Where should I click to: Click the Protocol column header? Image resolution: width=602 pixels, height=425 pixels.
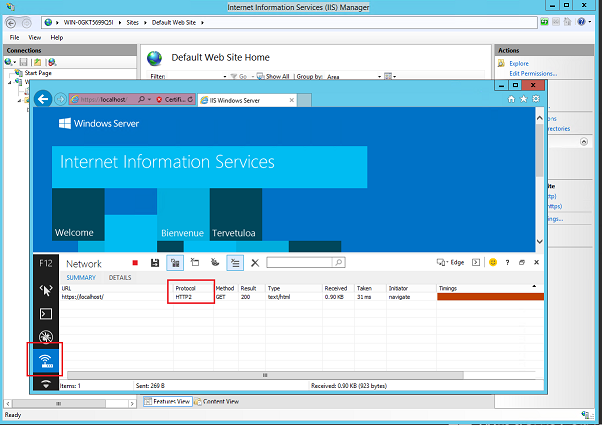tap(186, 287)
